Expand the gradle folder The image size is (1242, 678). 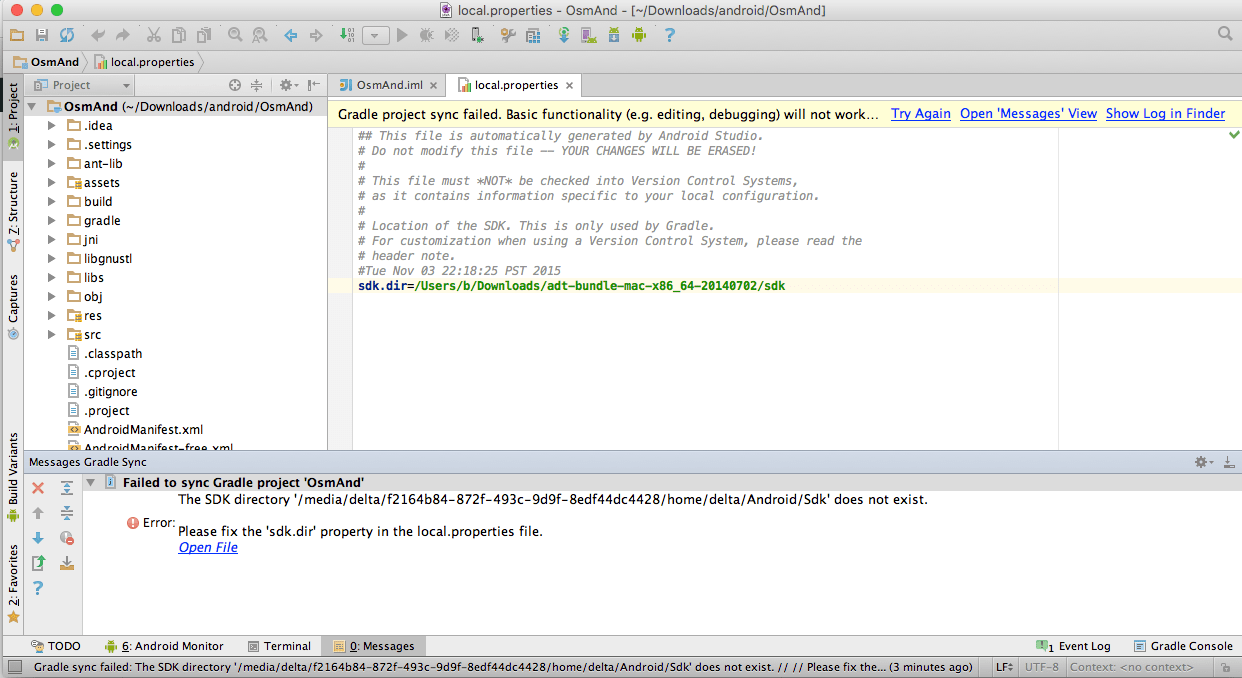point(52,221)
